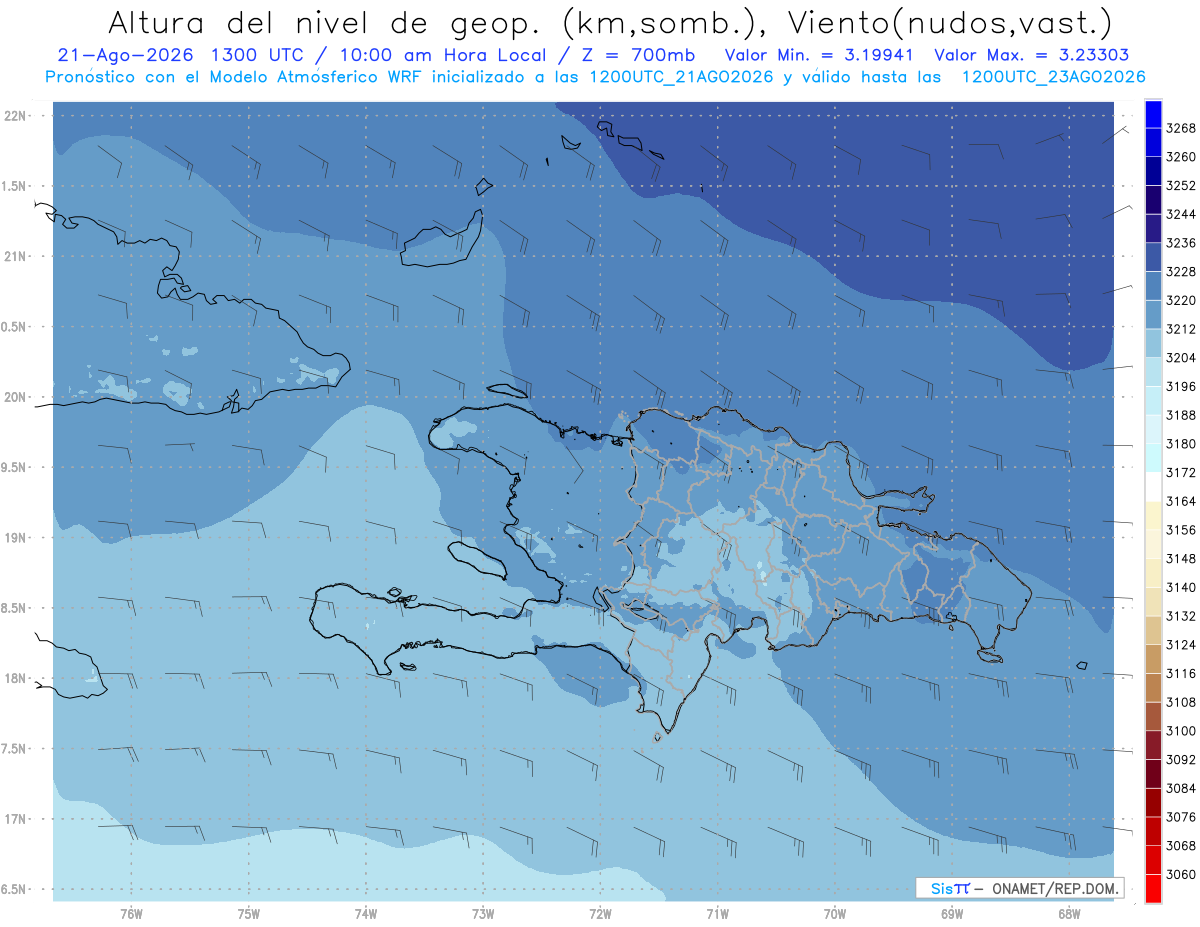Click 'Valor Min. = 3.19941'

[x=820, y=55]
